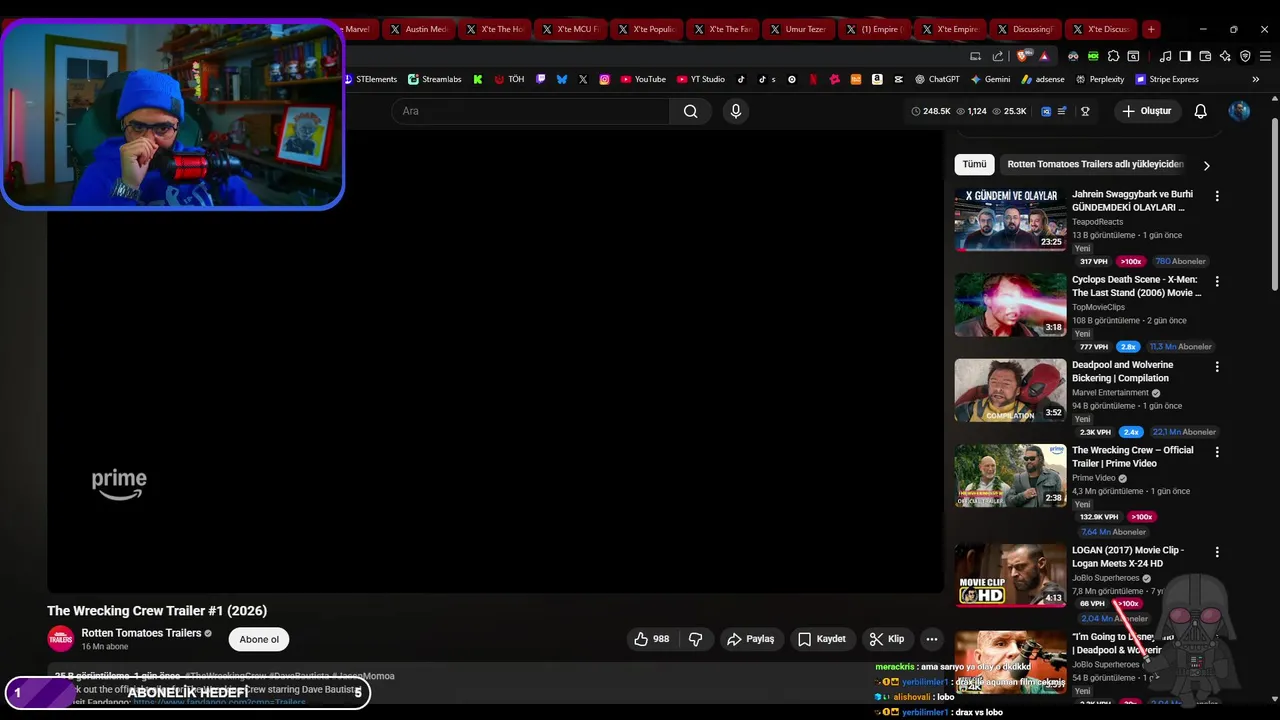Save video using Kaydet button
1280x720 pixels.
[822, 639]
